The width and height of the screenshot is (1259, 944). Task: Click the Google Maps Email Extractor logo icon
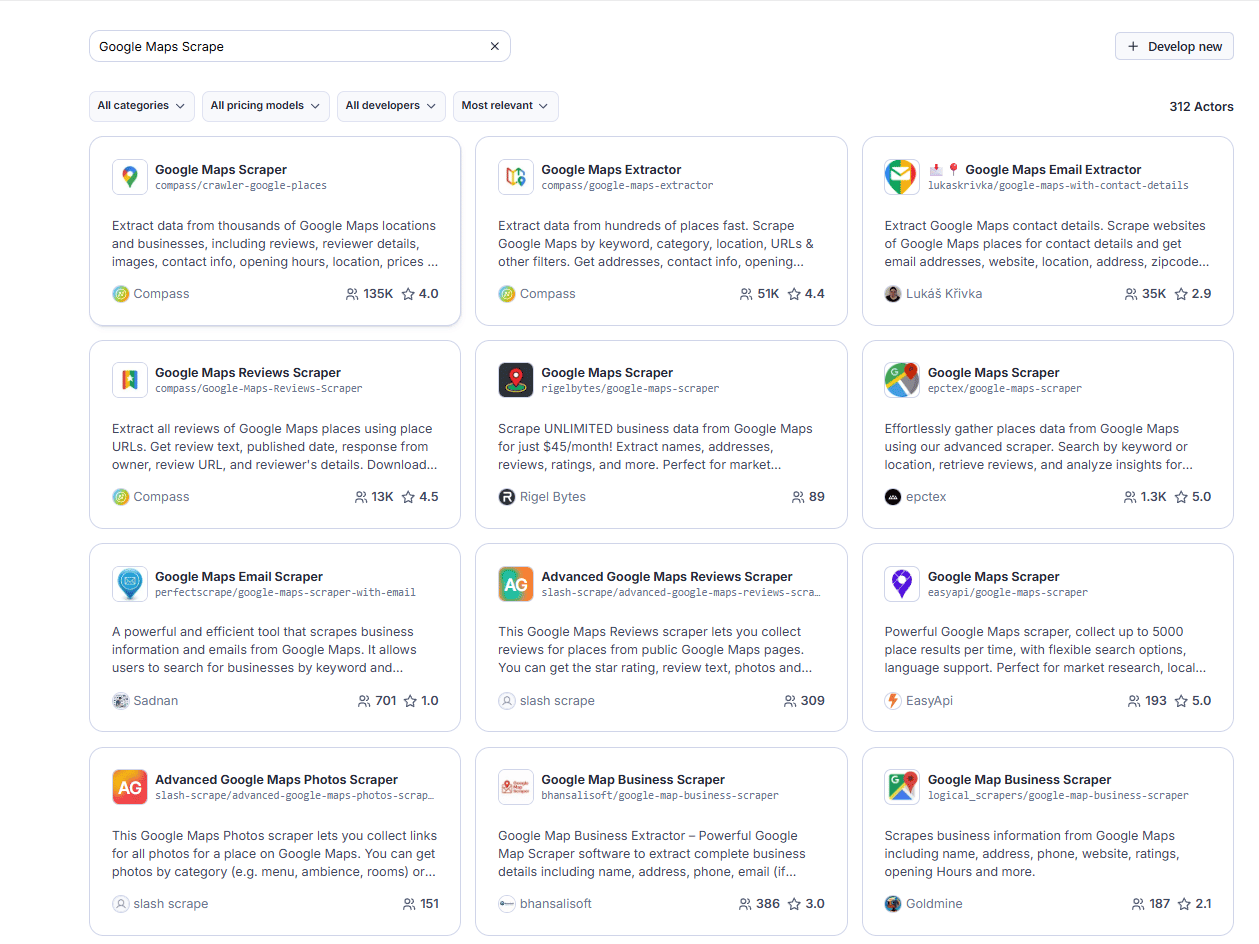[x=902, y=177]
